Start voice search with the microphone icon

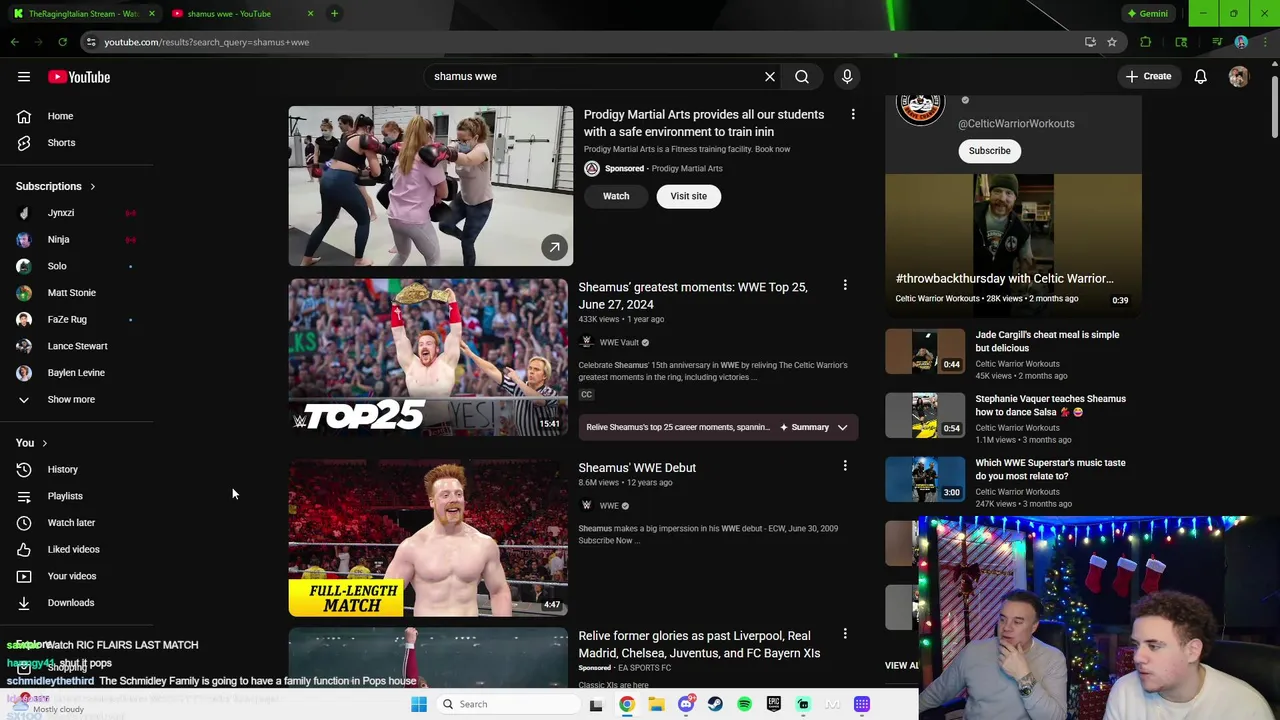847,76
